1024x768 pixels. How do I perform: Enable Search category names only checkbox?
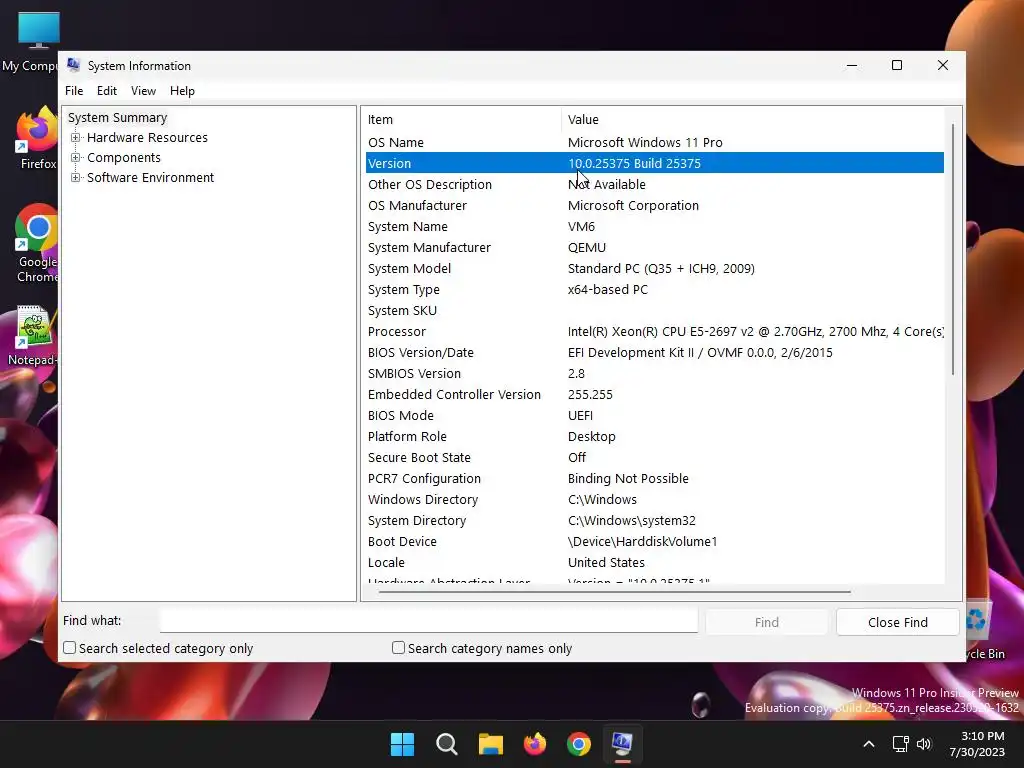(398, 648)
